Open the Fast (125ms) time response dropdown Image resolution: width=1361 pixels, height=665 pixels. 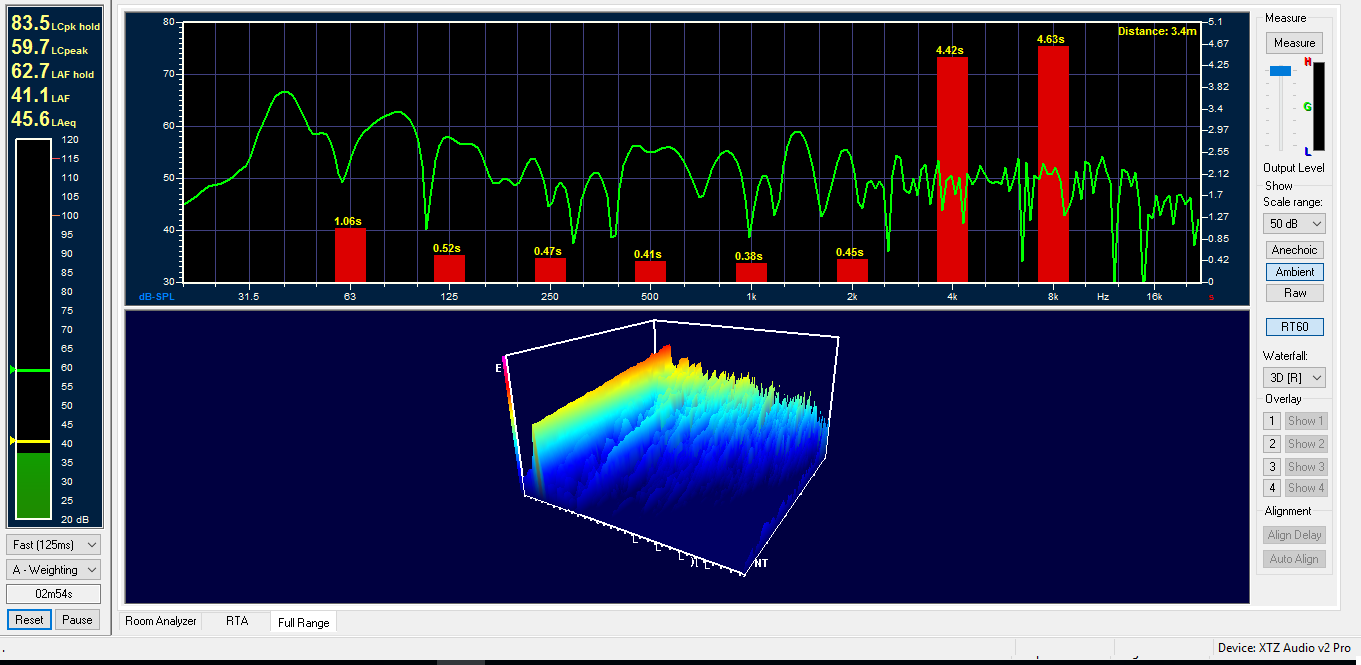[x=54, y=545]
